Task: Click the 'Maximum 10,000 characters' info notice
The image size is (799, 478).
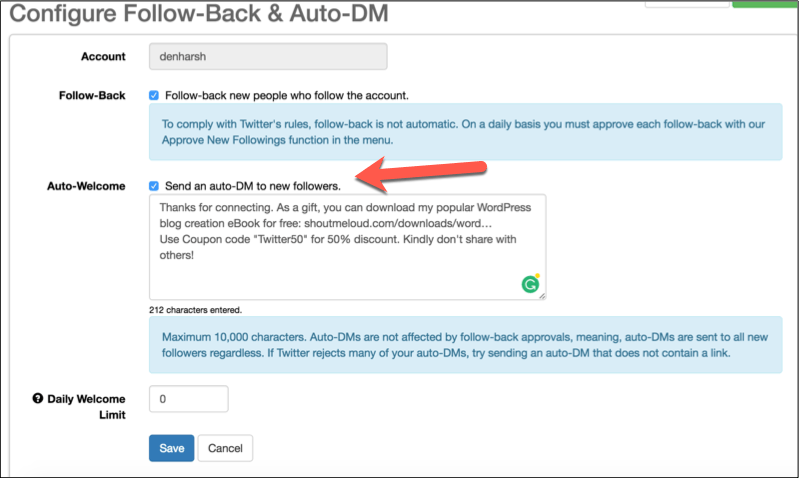Action: tap(466, 345)
